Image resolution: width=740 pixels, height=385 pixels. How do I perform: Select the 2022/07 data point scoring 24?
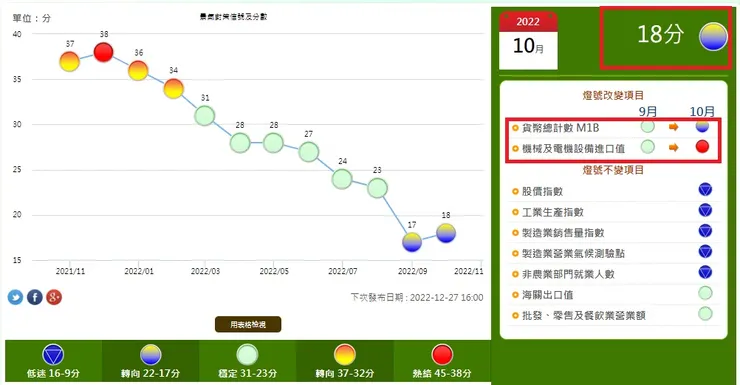click(x=342, y=179)
